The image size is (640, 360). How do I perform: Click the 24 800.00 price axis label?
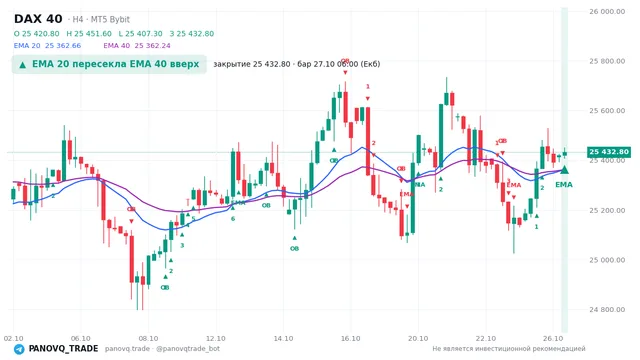(x=607, y=309)
